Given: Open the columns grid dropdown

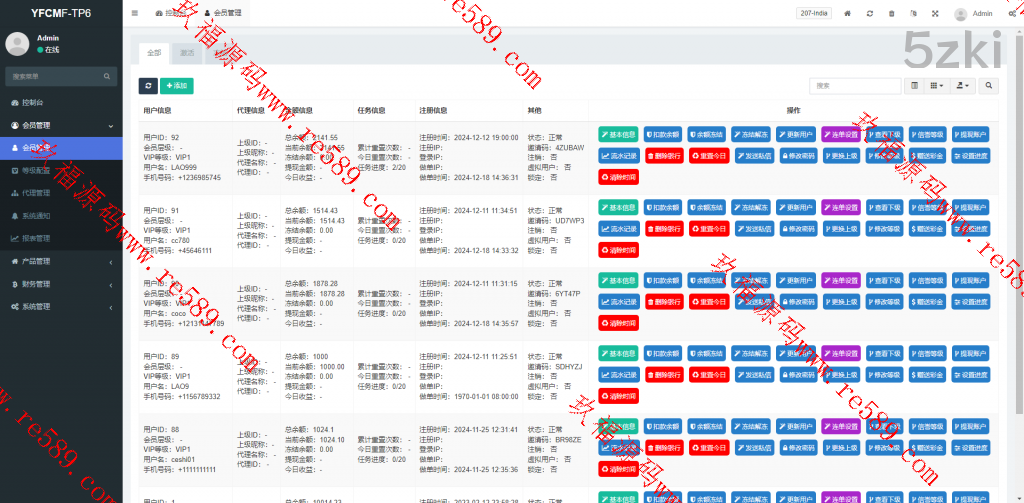Looking at the screenshot, I should click(936, 86).
